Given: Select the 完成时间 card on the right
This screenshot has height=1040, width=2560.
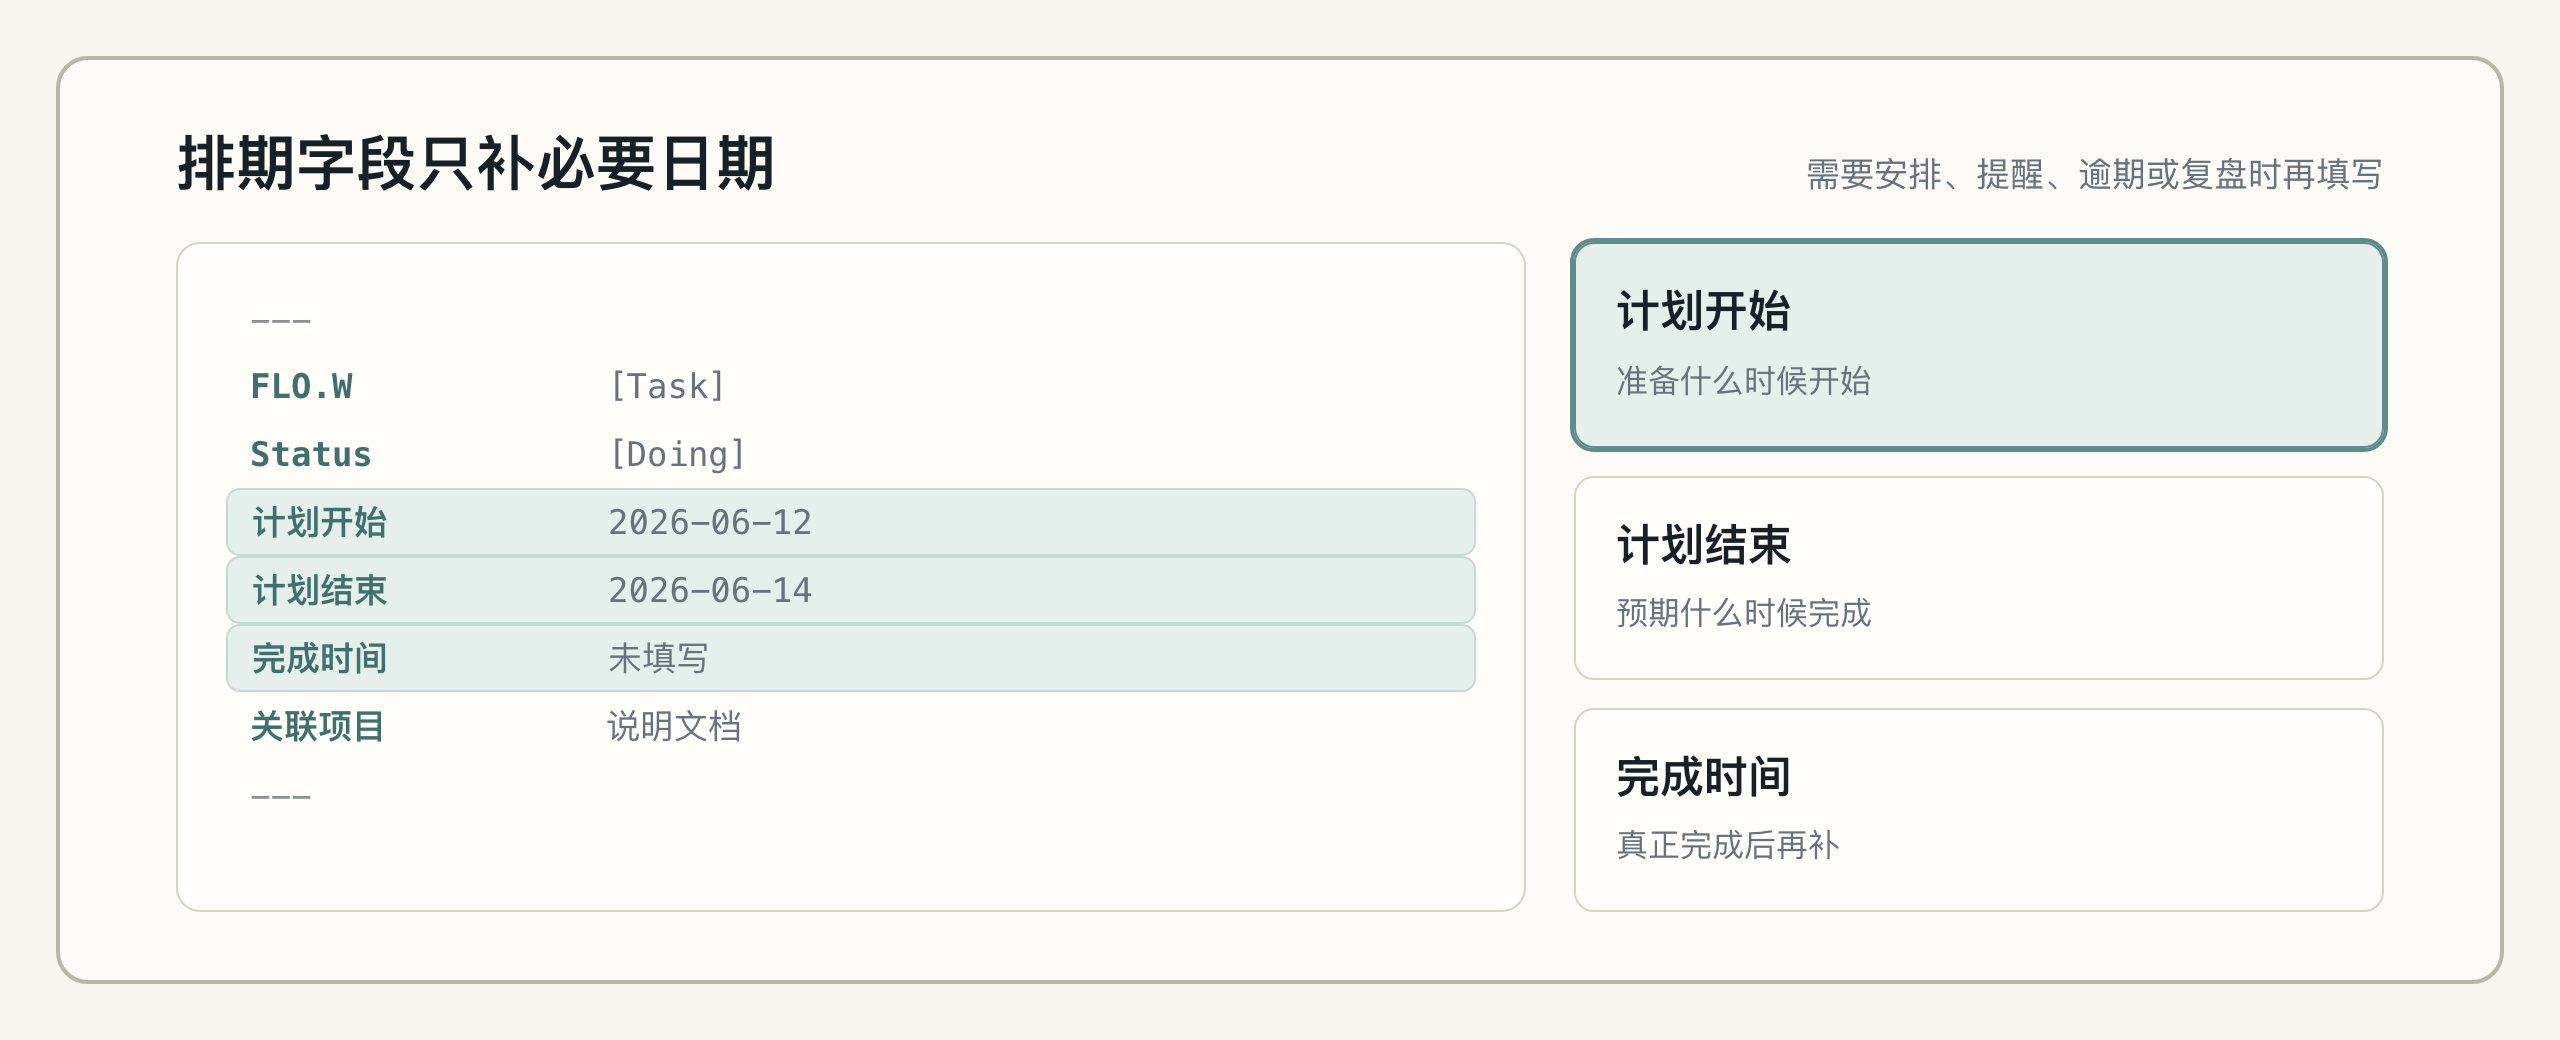Looking at the screenshot, I should click(1978, 810).
